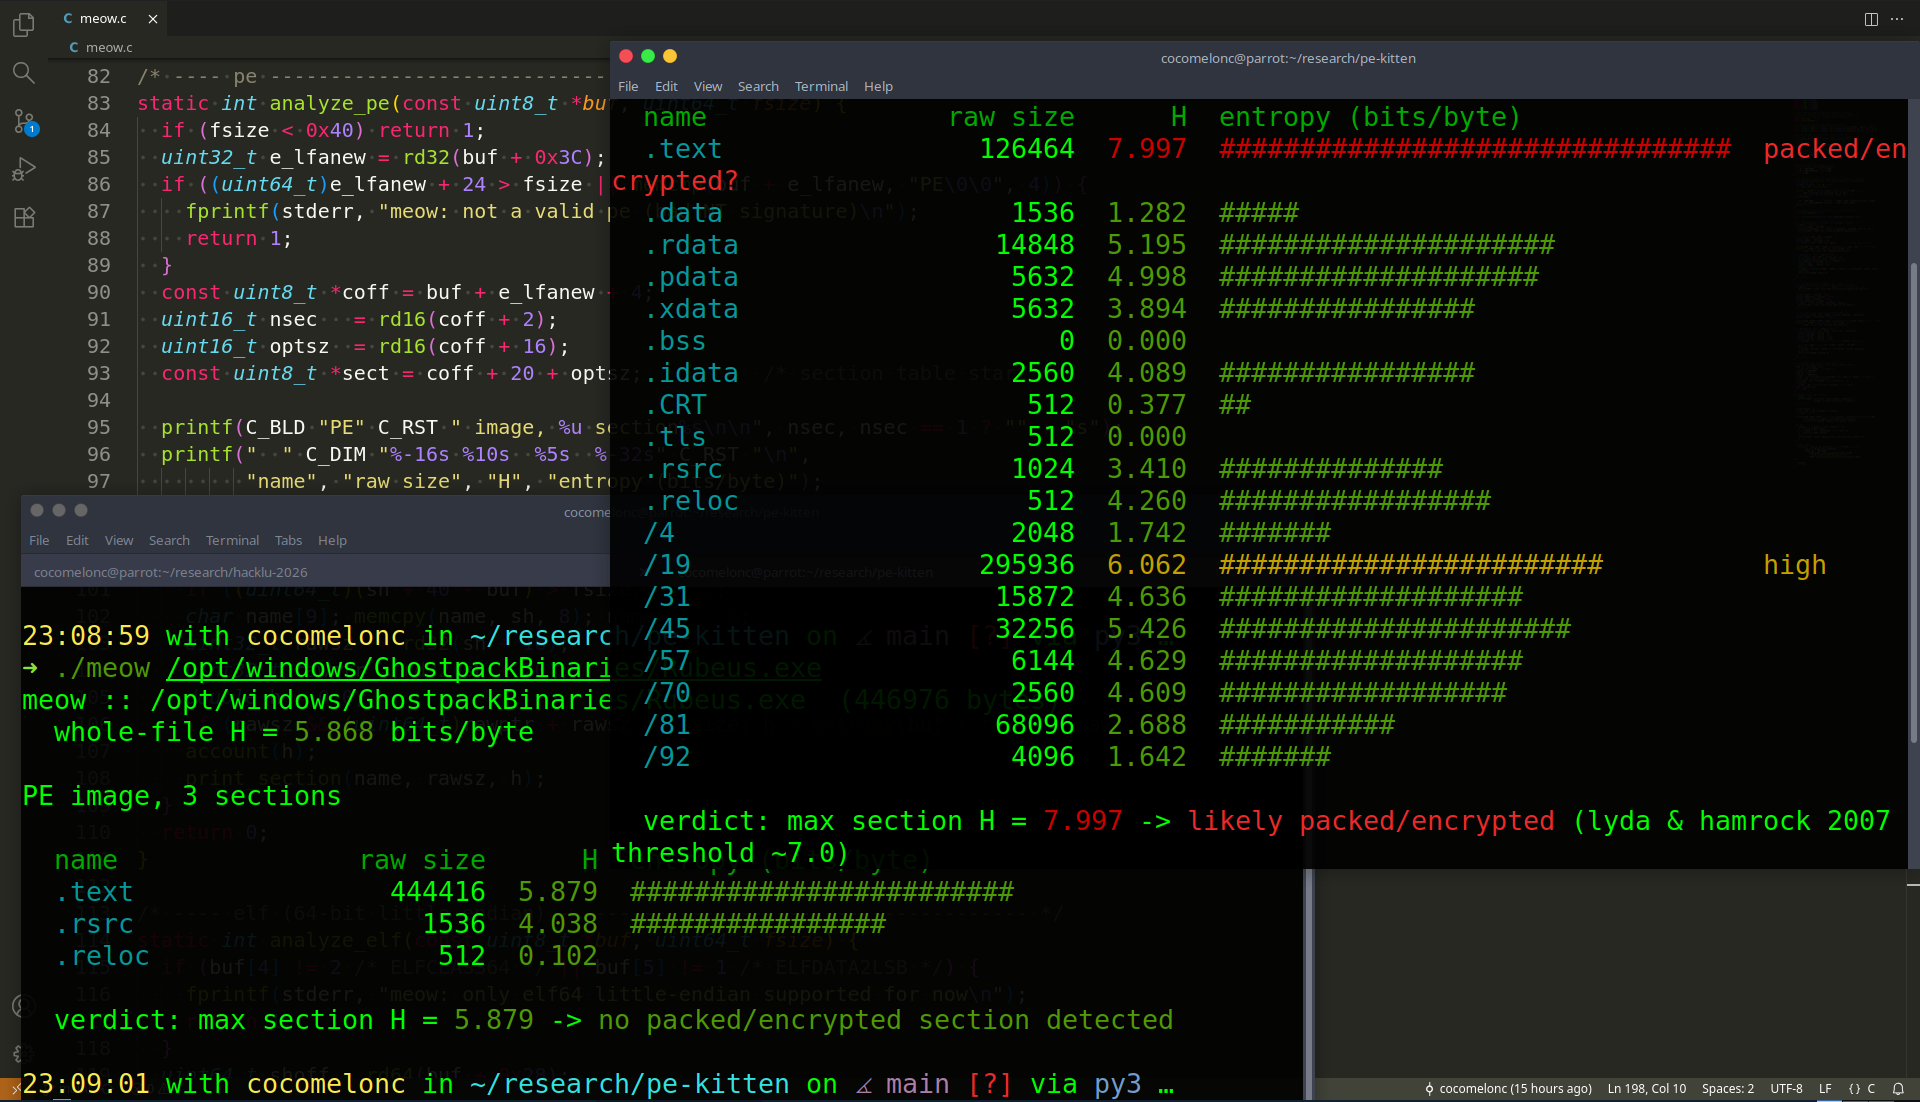Click the yellow 'high' label for /19
Viewport: 1920px width, 1102px height.
tap(1794, 565)
